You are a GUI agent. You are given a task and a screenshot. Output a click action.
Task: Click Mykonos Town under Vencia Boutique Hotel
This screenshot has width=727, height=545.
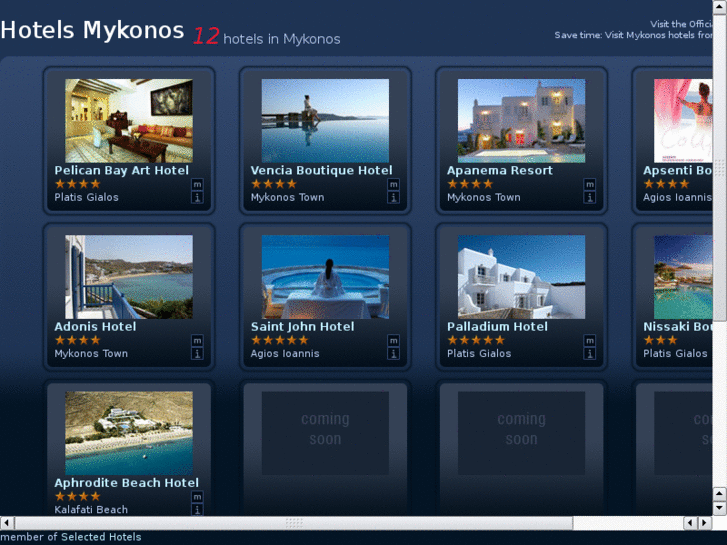pos(287,197)
